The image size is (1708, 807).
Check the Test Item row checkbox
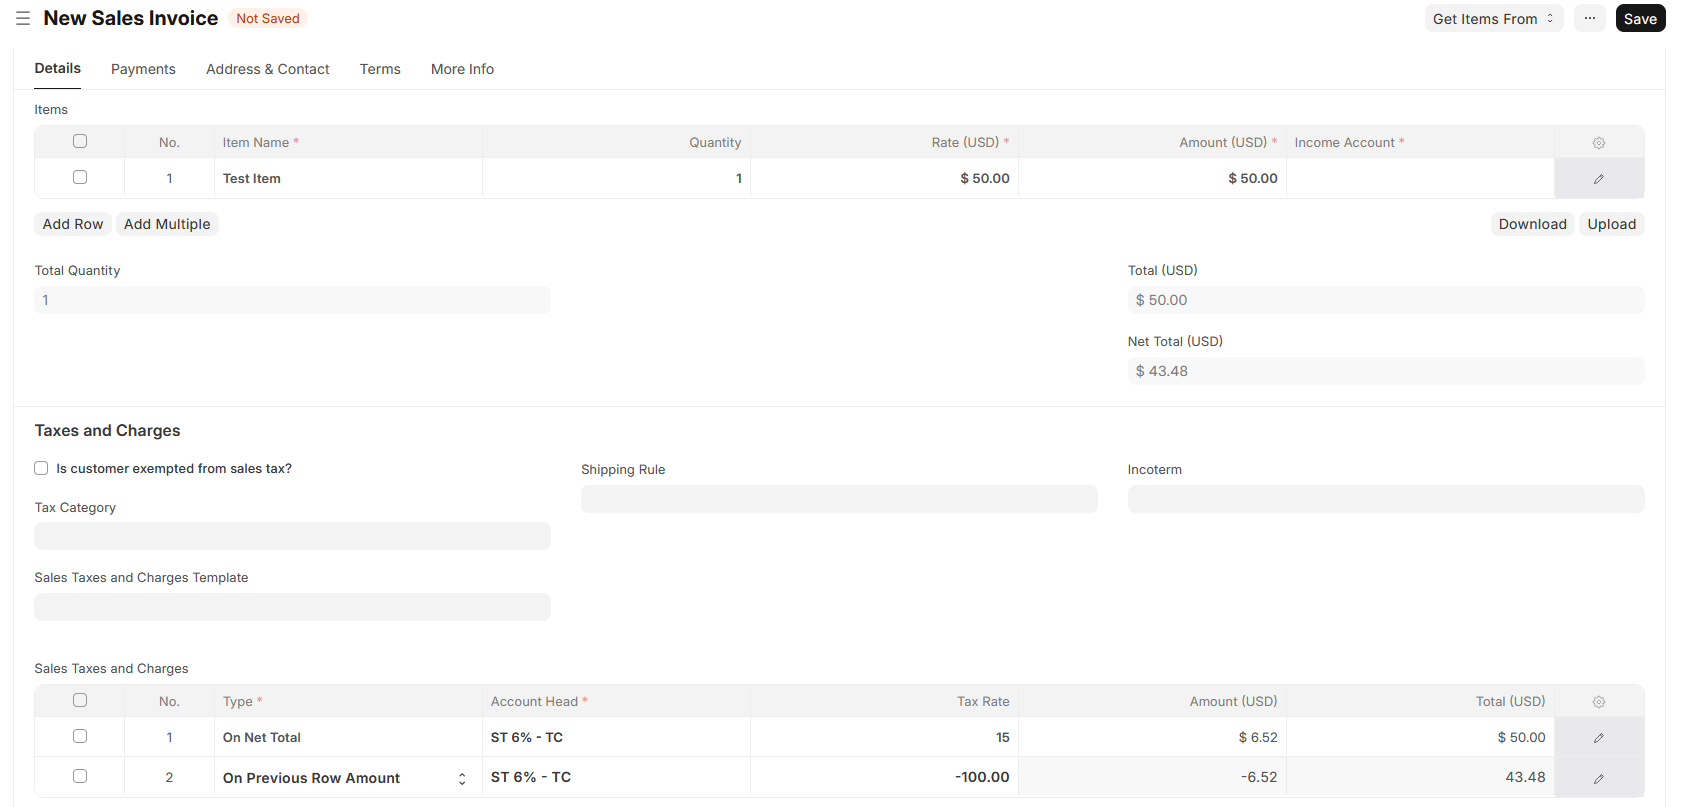pyautogui.click(x=80, y=177)
